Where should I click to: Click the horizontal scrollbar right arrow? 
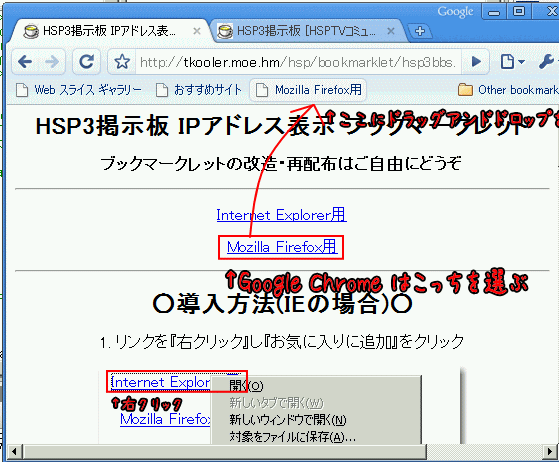pos(550,452)
